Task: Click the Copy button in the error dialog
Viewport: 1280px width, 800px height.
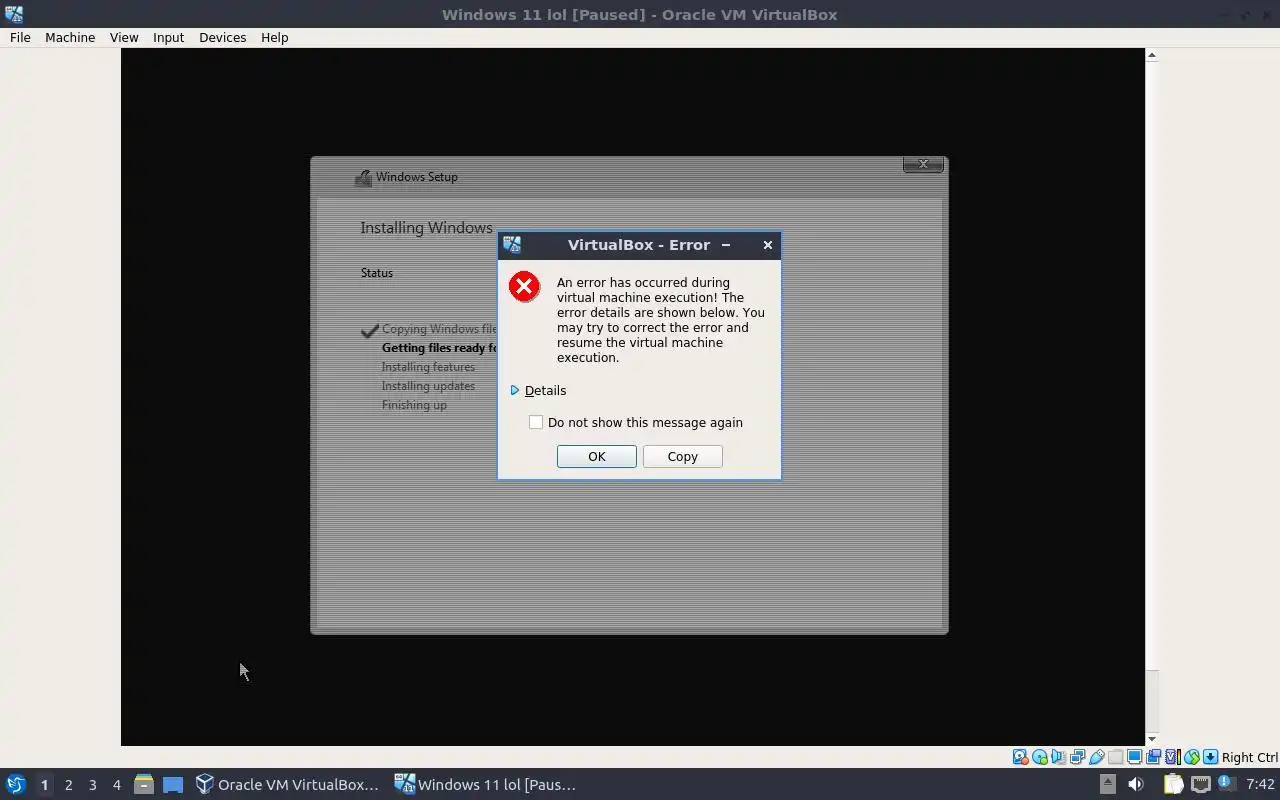Action: tap(682, 456)
